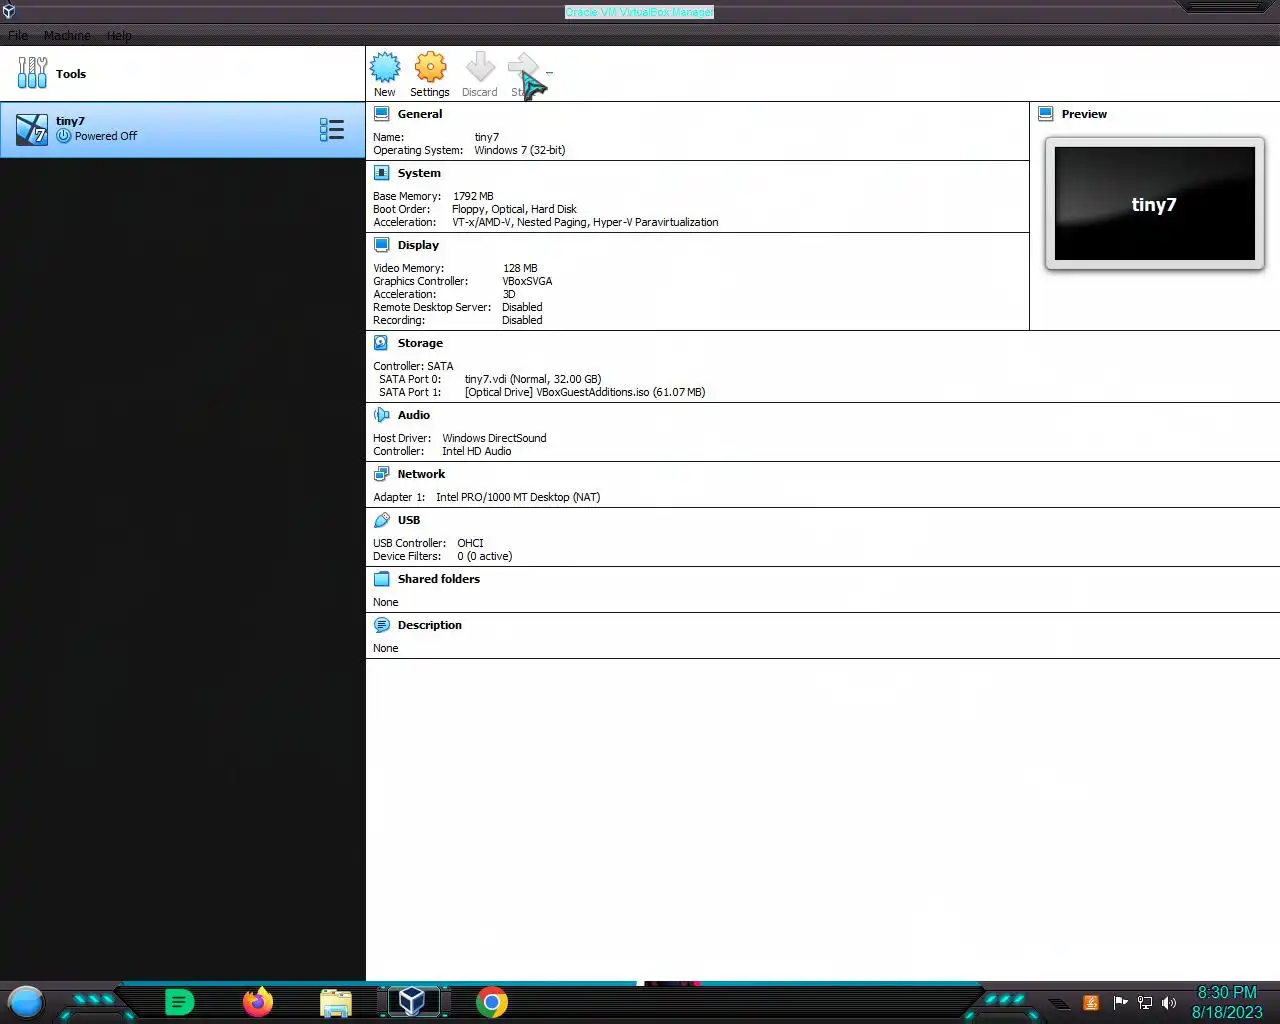Click boot order text Floppy, Optical, Hard Disk
The width and height of the screenshot is (1280, 1024).
(514, 209)
